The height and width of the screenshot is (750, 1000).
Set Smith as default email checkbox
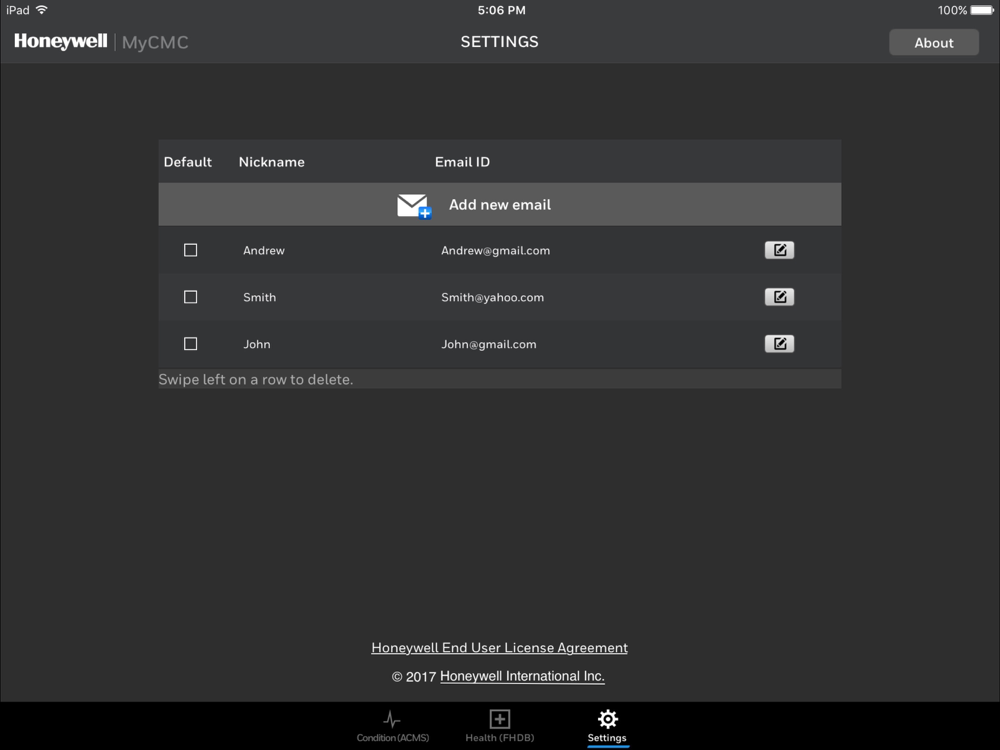(x=190, y=297)
